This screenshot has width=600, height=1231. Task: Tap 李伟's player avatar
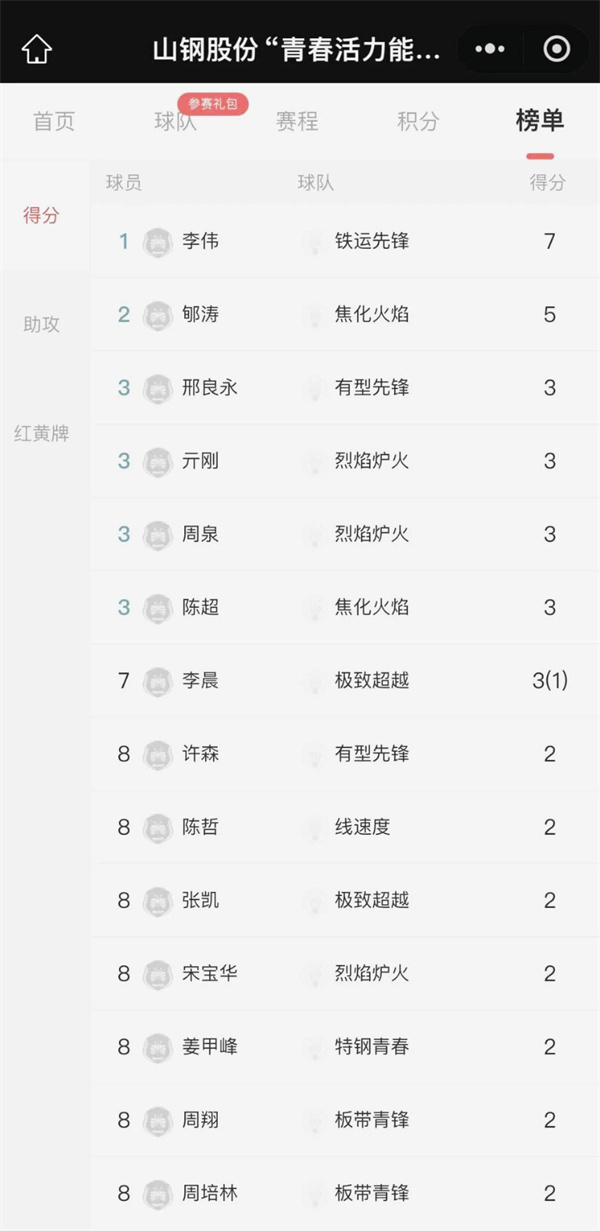158,242
